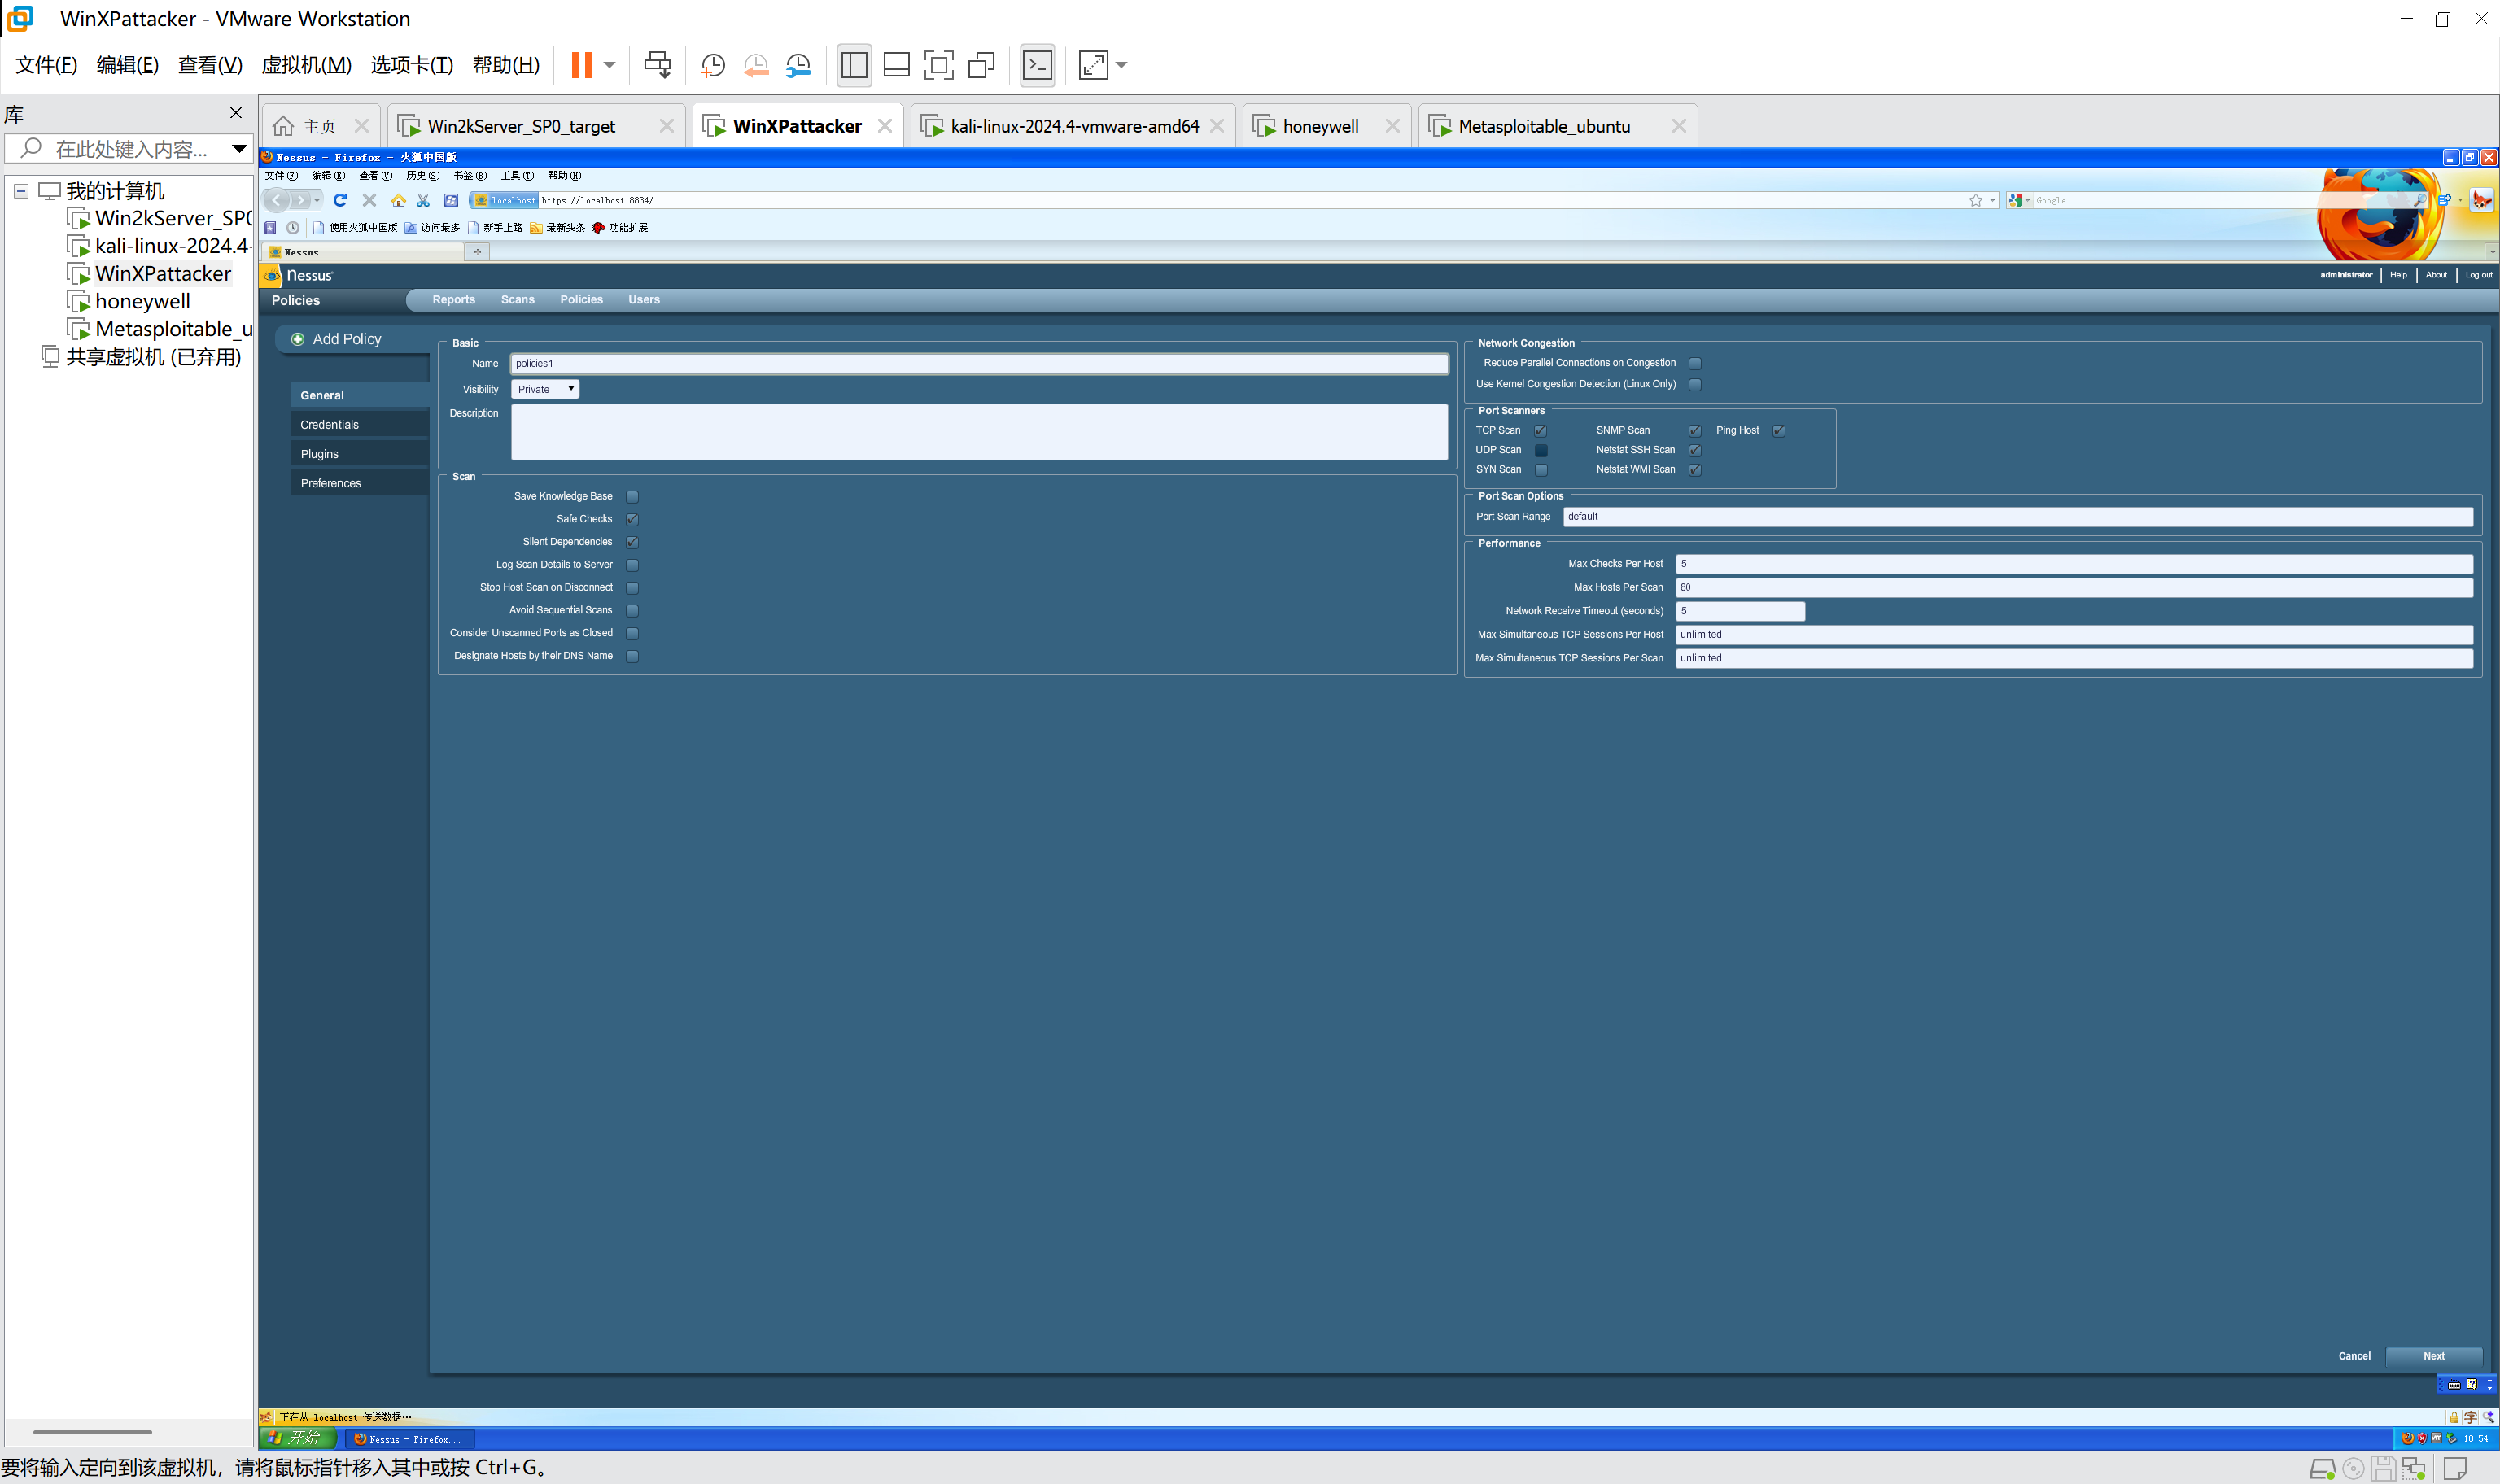2500x1484 pixels.
Task: Open the snapshot manager icon
Action: click(x=798, y=65)
